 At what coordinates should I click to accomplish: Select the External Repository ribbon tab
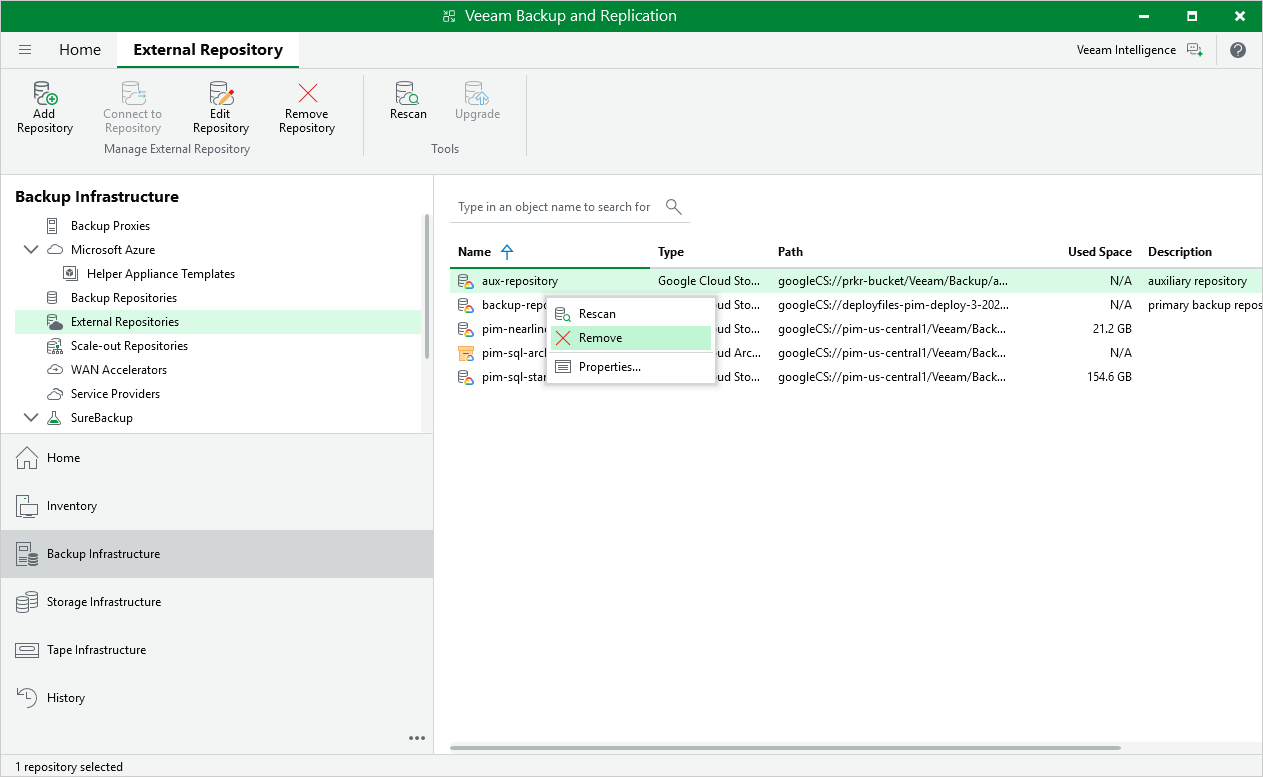[208, 50]
